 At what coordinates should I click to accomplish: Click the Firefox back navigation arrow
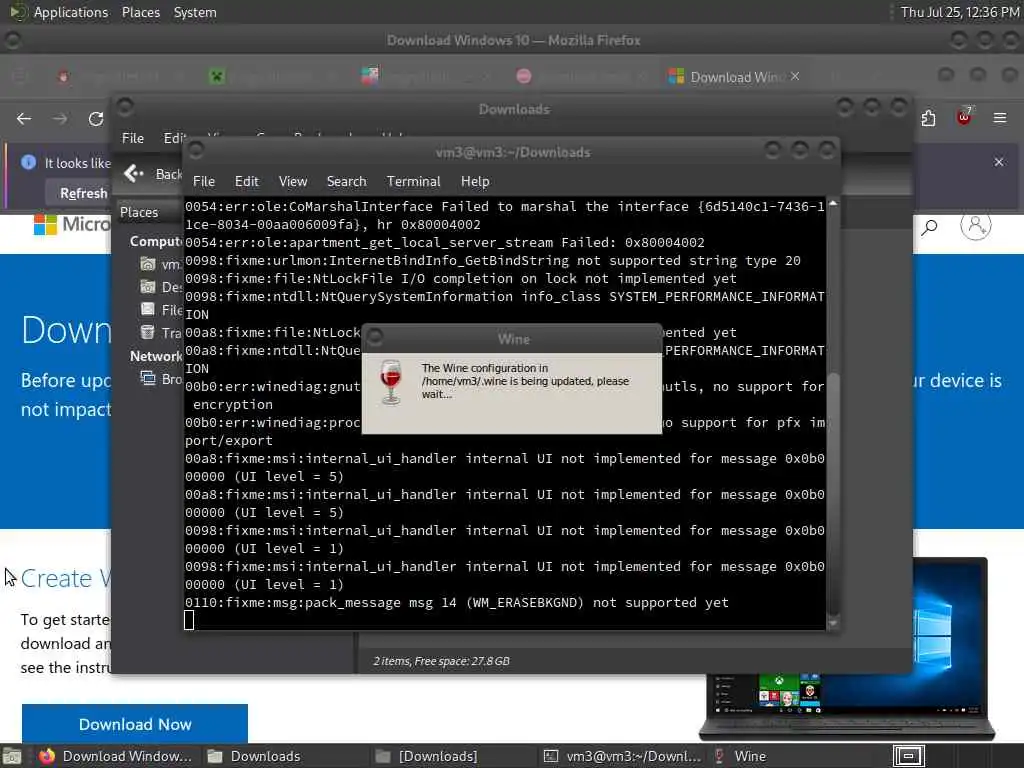[x=24, y=118]
